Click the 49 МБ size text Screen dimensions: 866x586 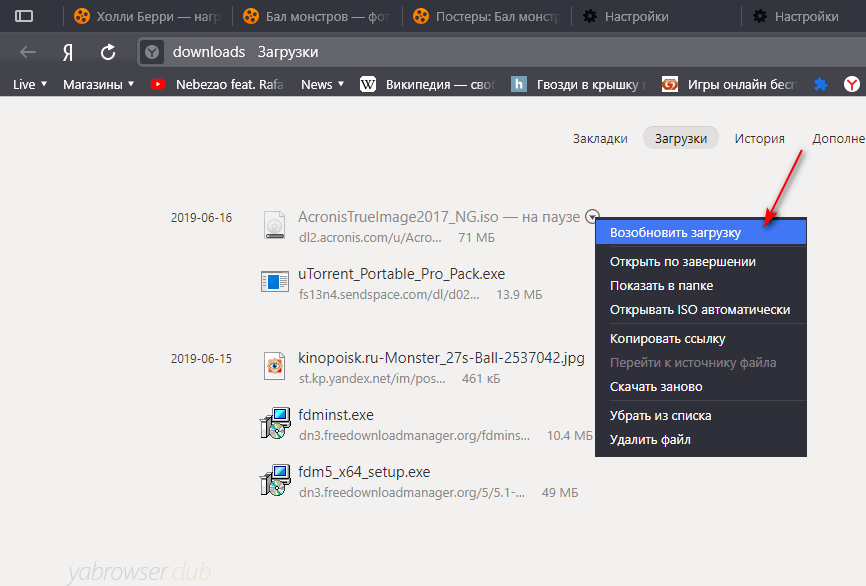tap(560, 493)
